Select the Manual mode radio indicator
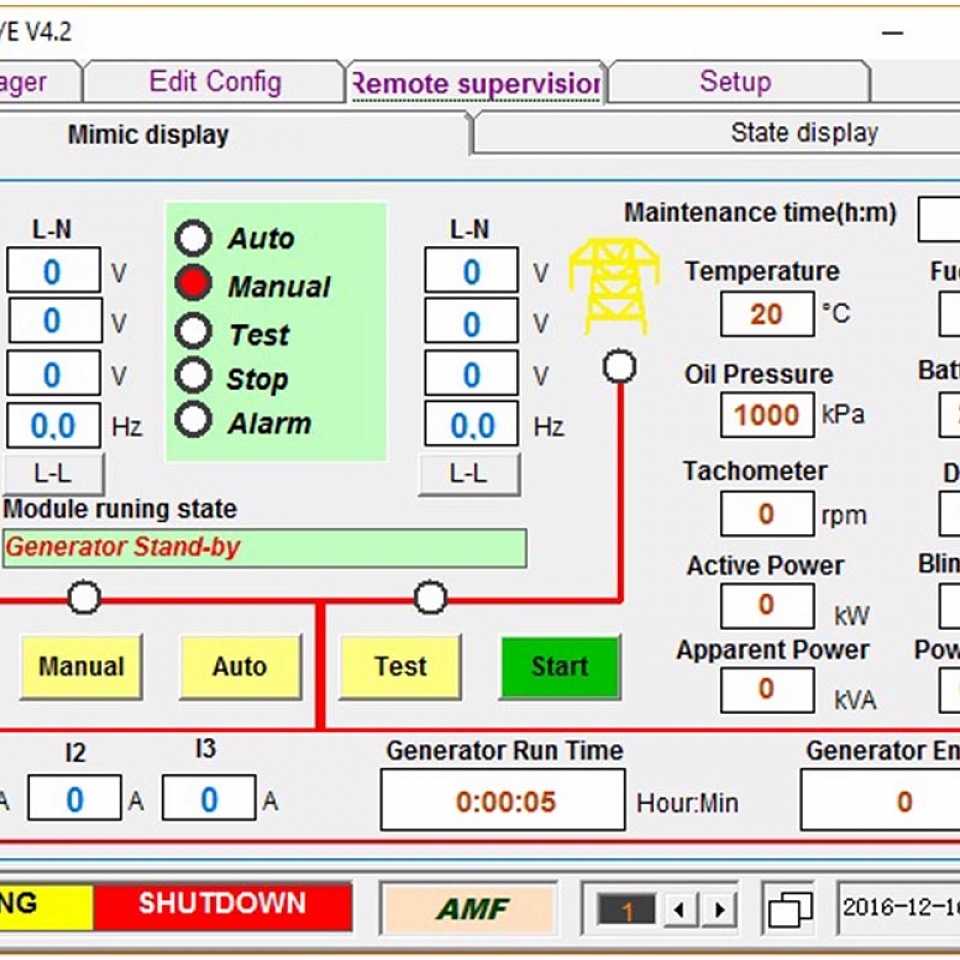 click(193, 283)
